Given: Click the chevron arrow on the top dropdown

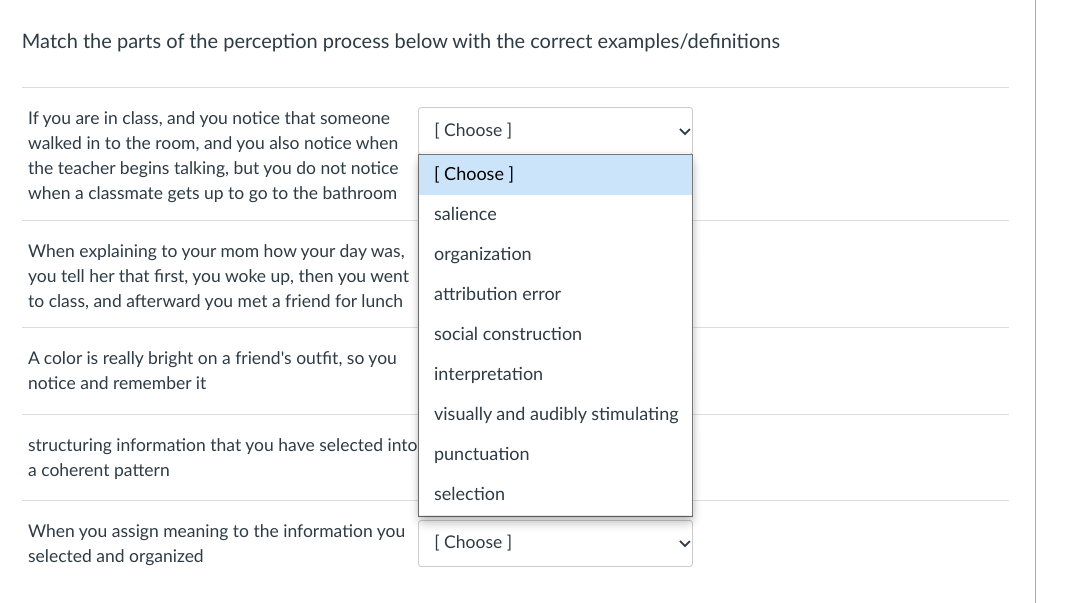Looking at the screenshot, I should pos(684,131).
